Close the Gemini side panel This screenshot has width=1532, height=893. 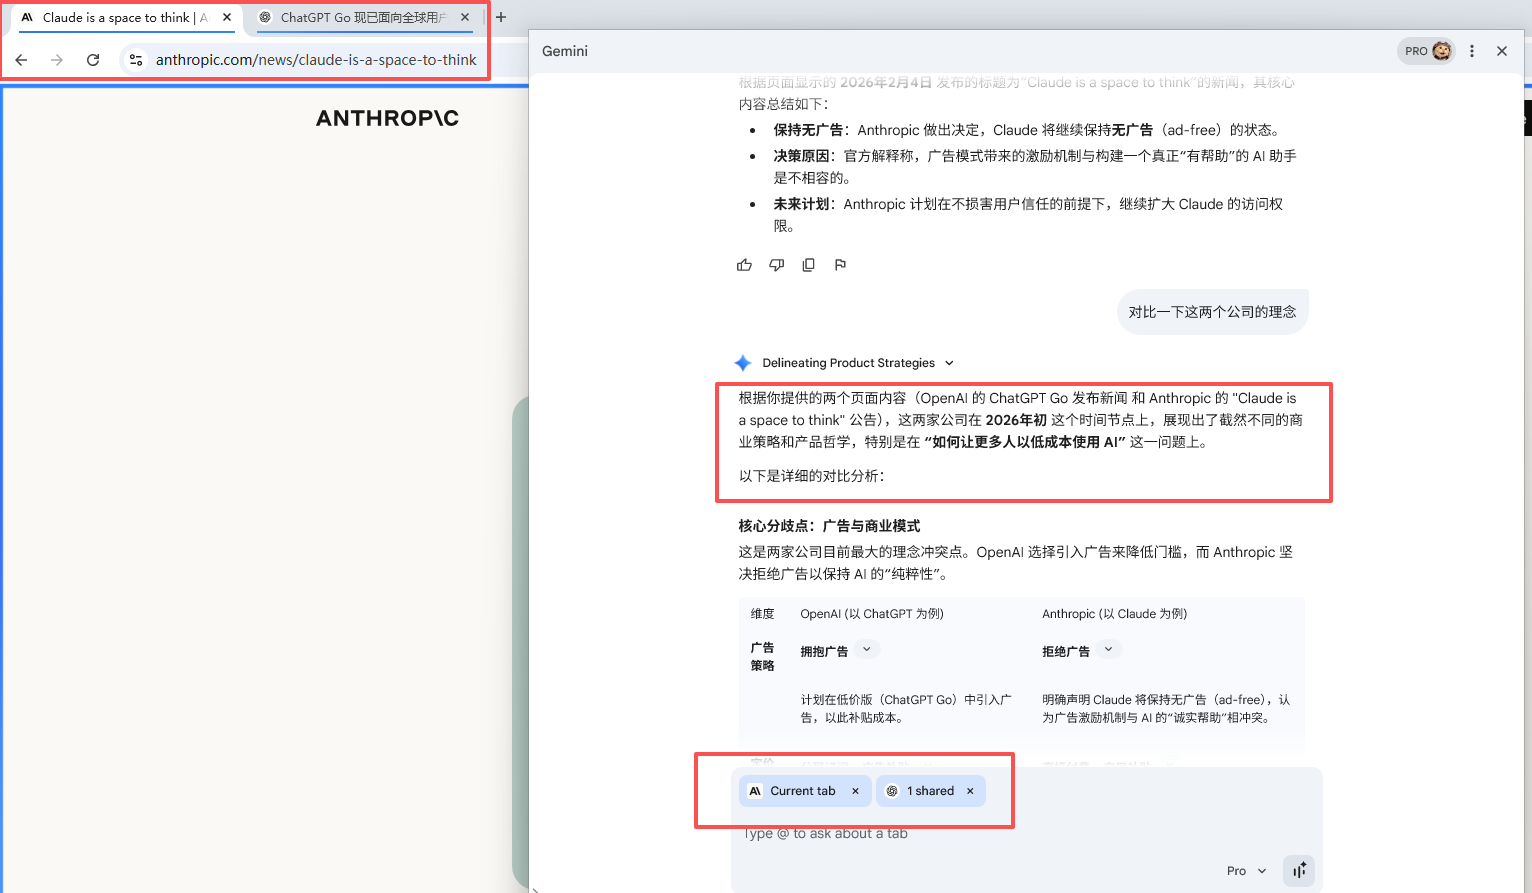coord(1502,51)
